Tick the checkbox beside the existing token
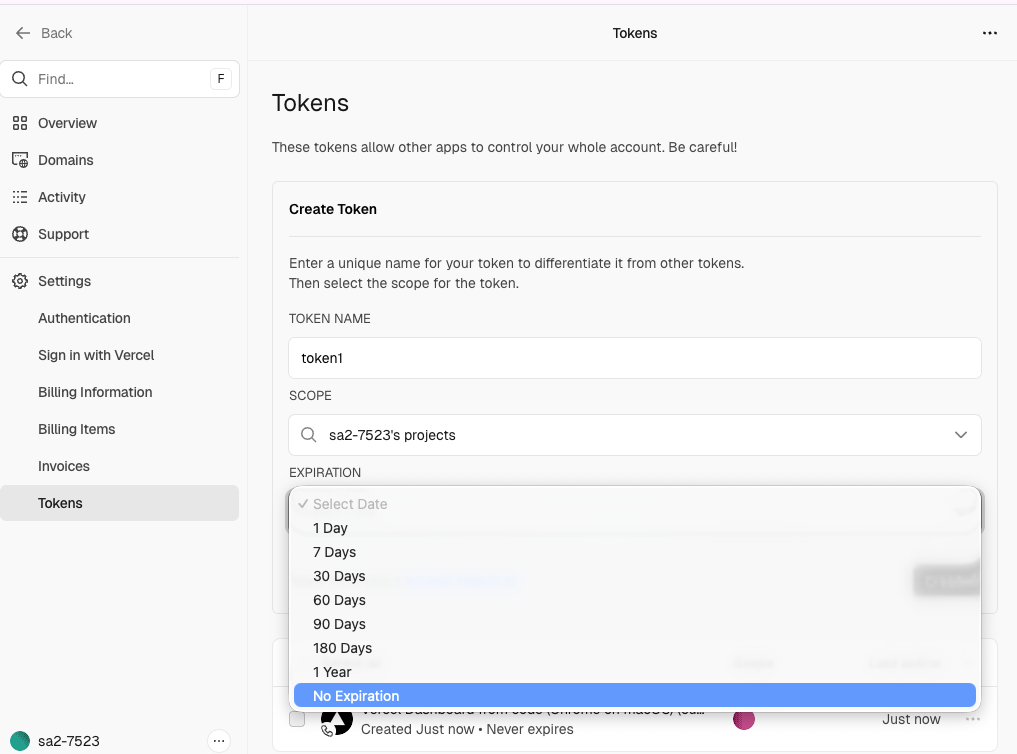1017x754 pixels. (297, 719)
